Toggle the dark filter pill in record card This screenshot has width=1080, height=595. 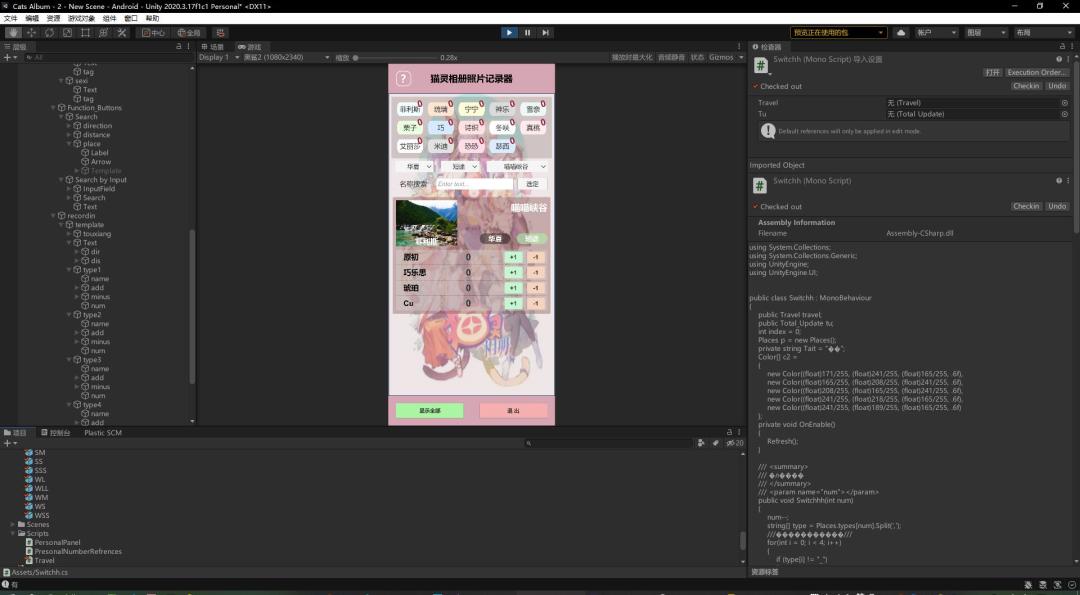[x=495, y=238]
